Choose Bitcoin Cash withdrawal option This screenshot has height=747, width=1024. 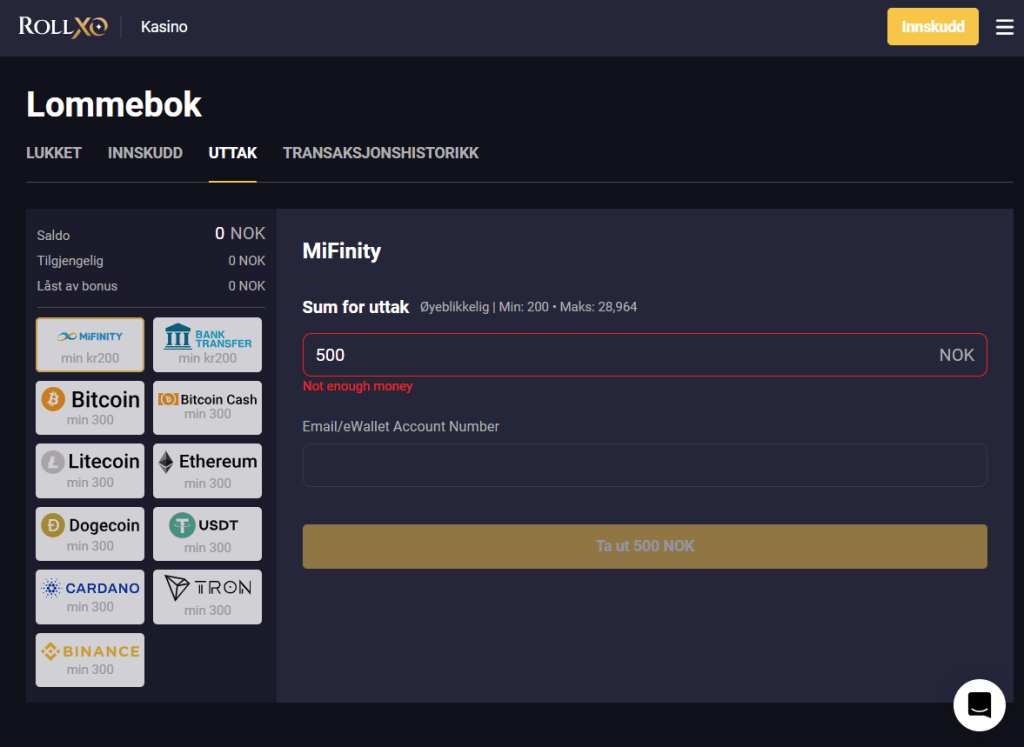click(x=207, y=407)
